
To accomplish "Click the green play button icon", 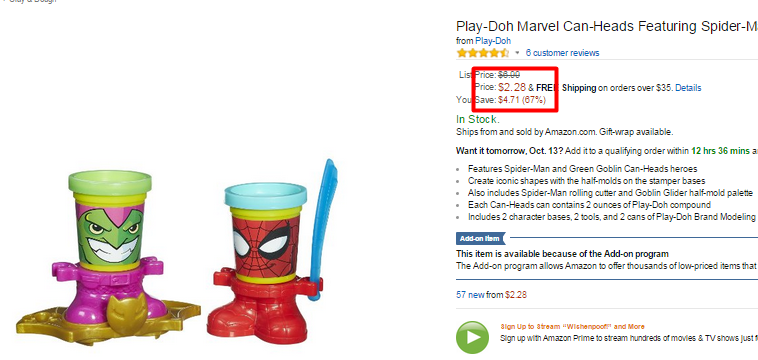I will tap(472, 337).
